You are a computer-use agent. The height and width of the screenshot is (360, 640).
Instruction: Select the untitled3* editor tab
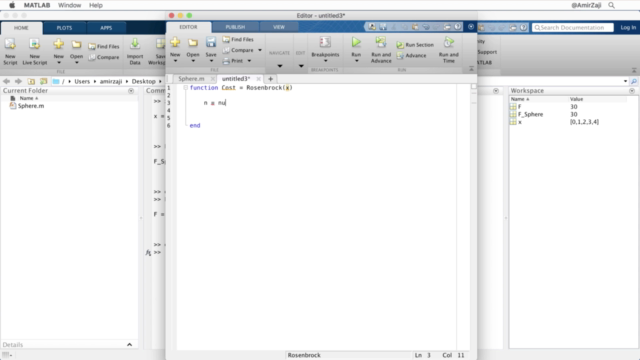point(236,79)
